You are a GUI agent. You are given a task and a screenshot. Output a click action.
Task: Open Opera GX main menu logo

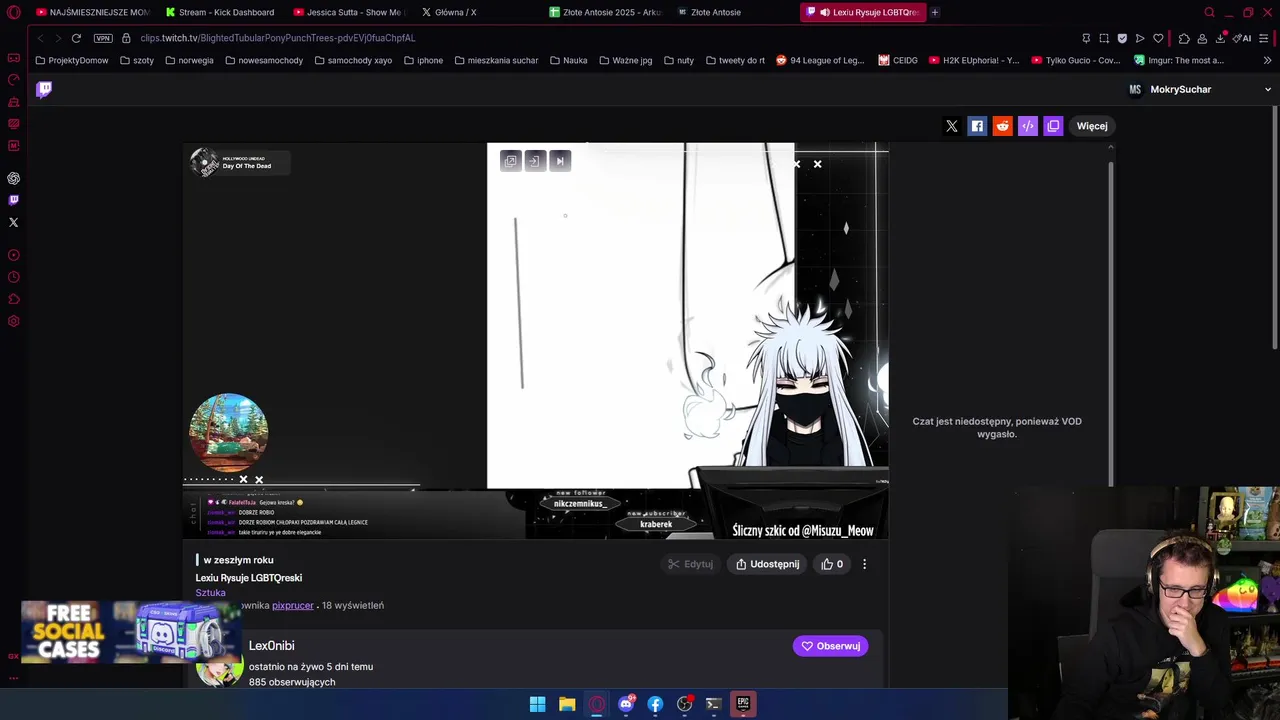(x=13, y=12)
